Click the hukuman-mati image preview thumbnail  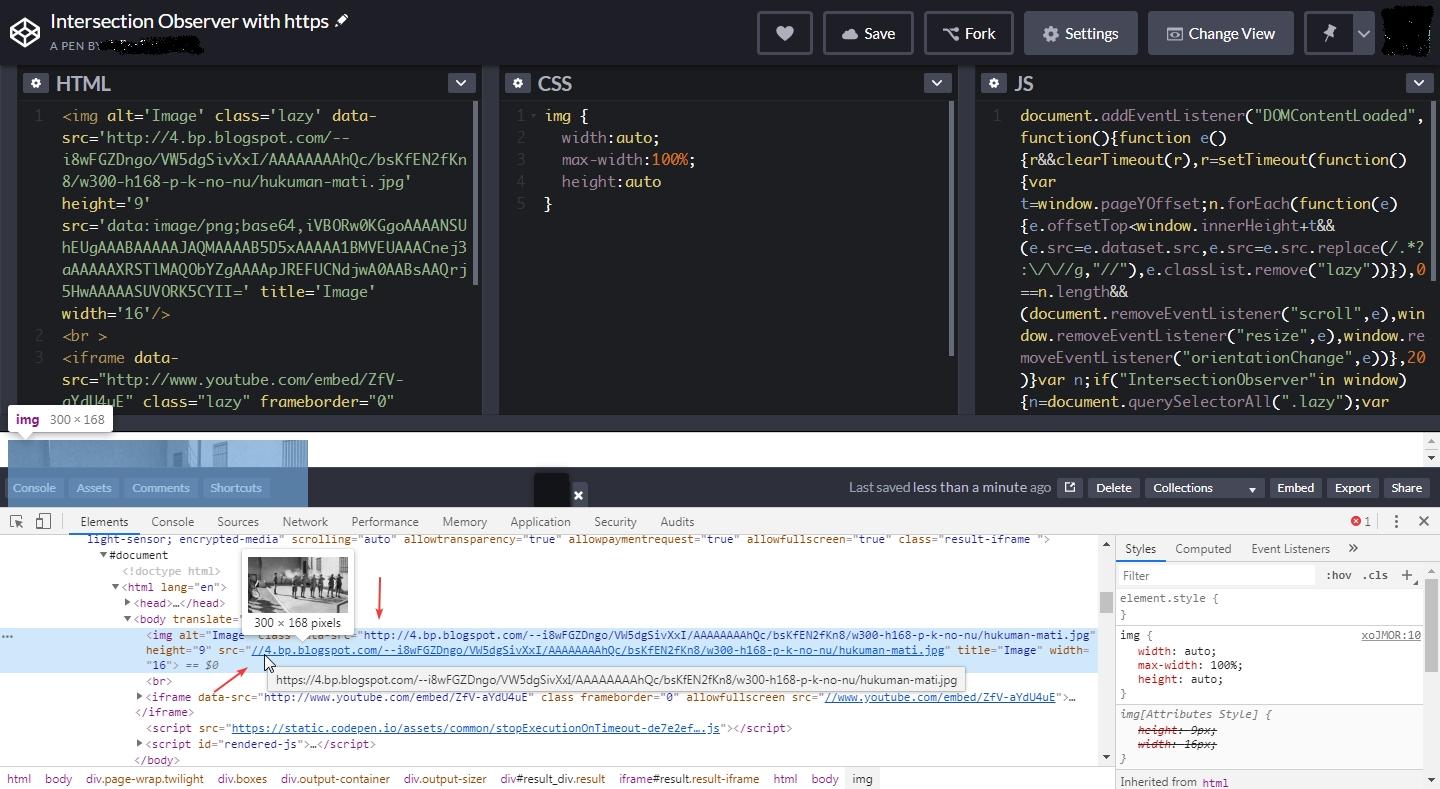point(298,585)
